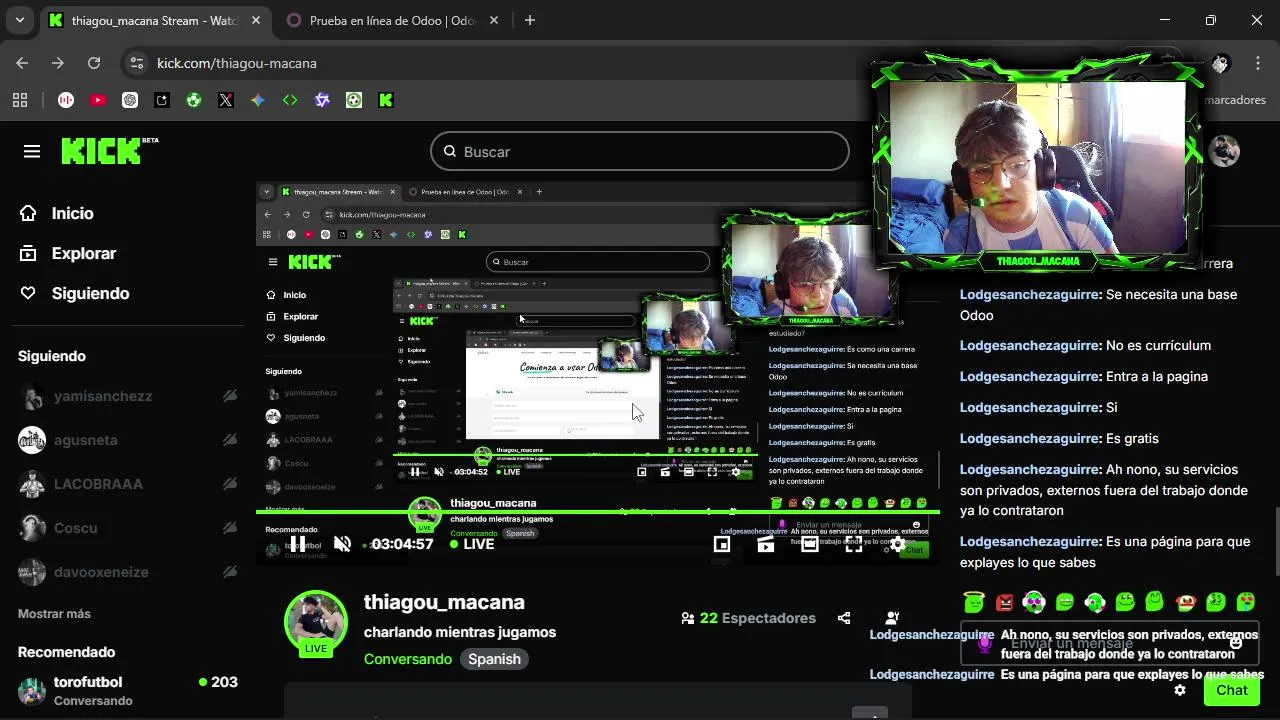
Task: Open the green code brackets bookmark
Action: tap(290, 100)
